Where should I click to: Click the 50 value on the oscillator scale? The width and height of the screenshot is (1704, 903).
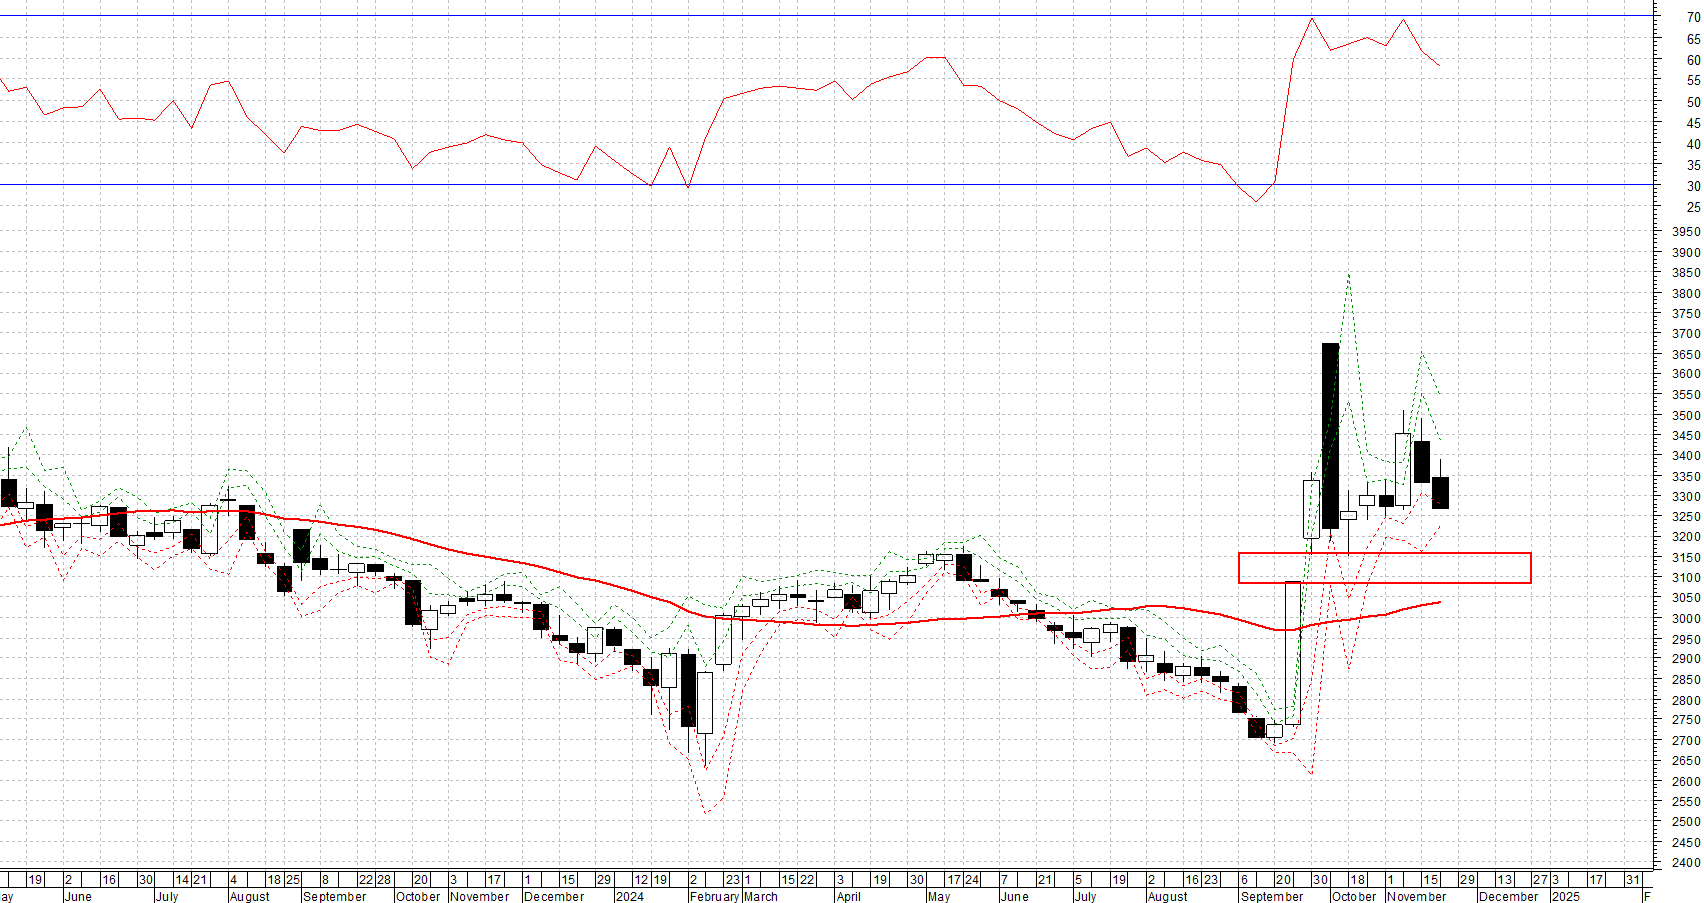1693,102
